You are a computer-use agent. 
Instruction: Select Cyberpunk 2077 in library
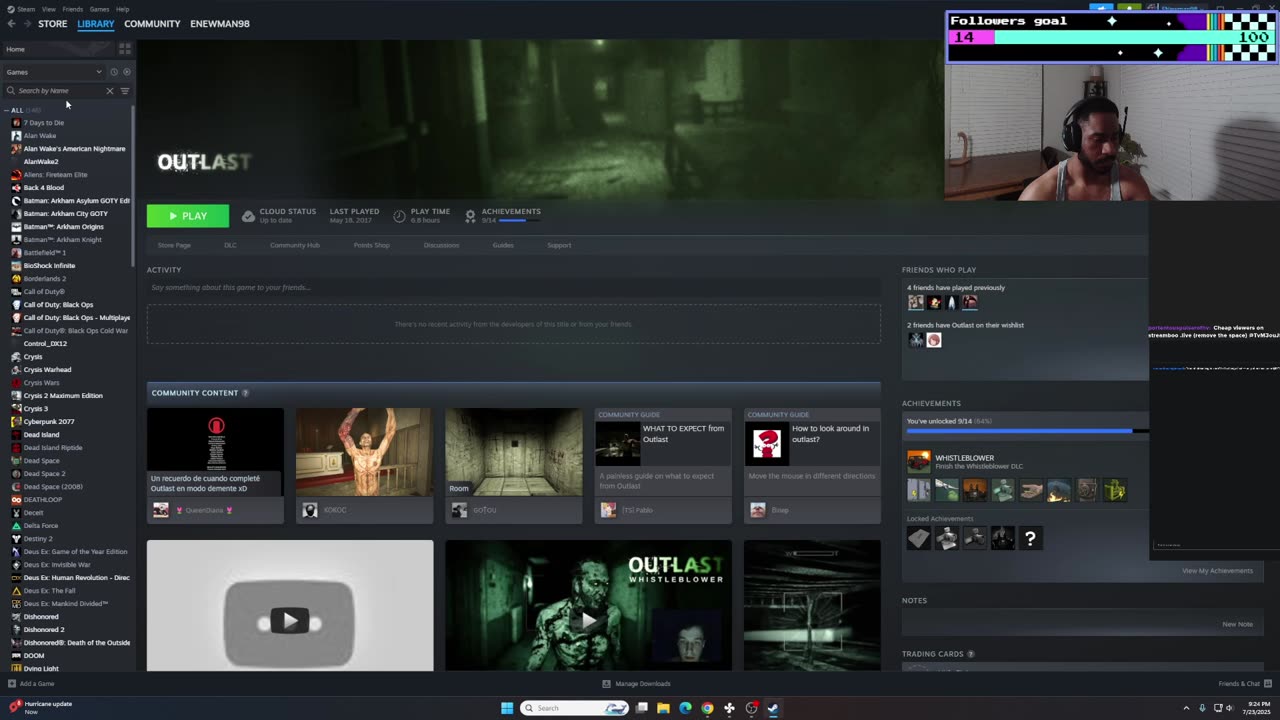click(49, 422)
